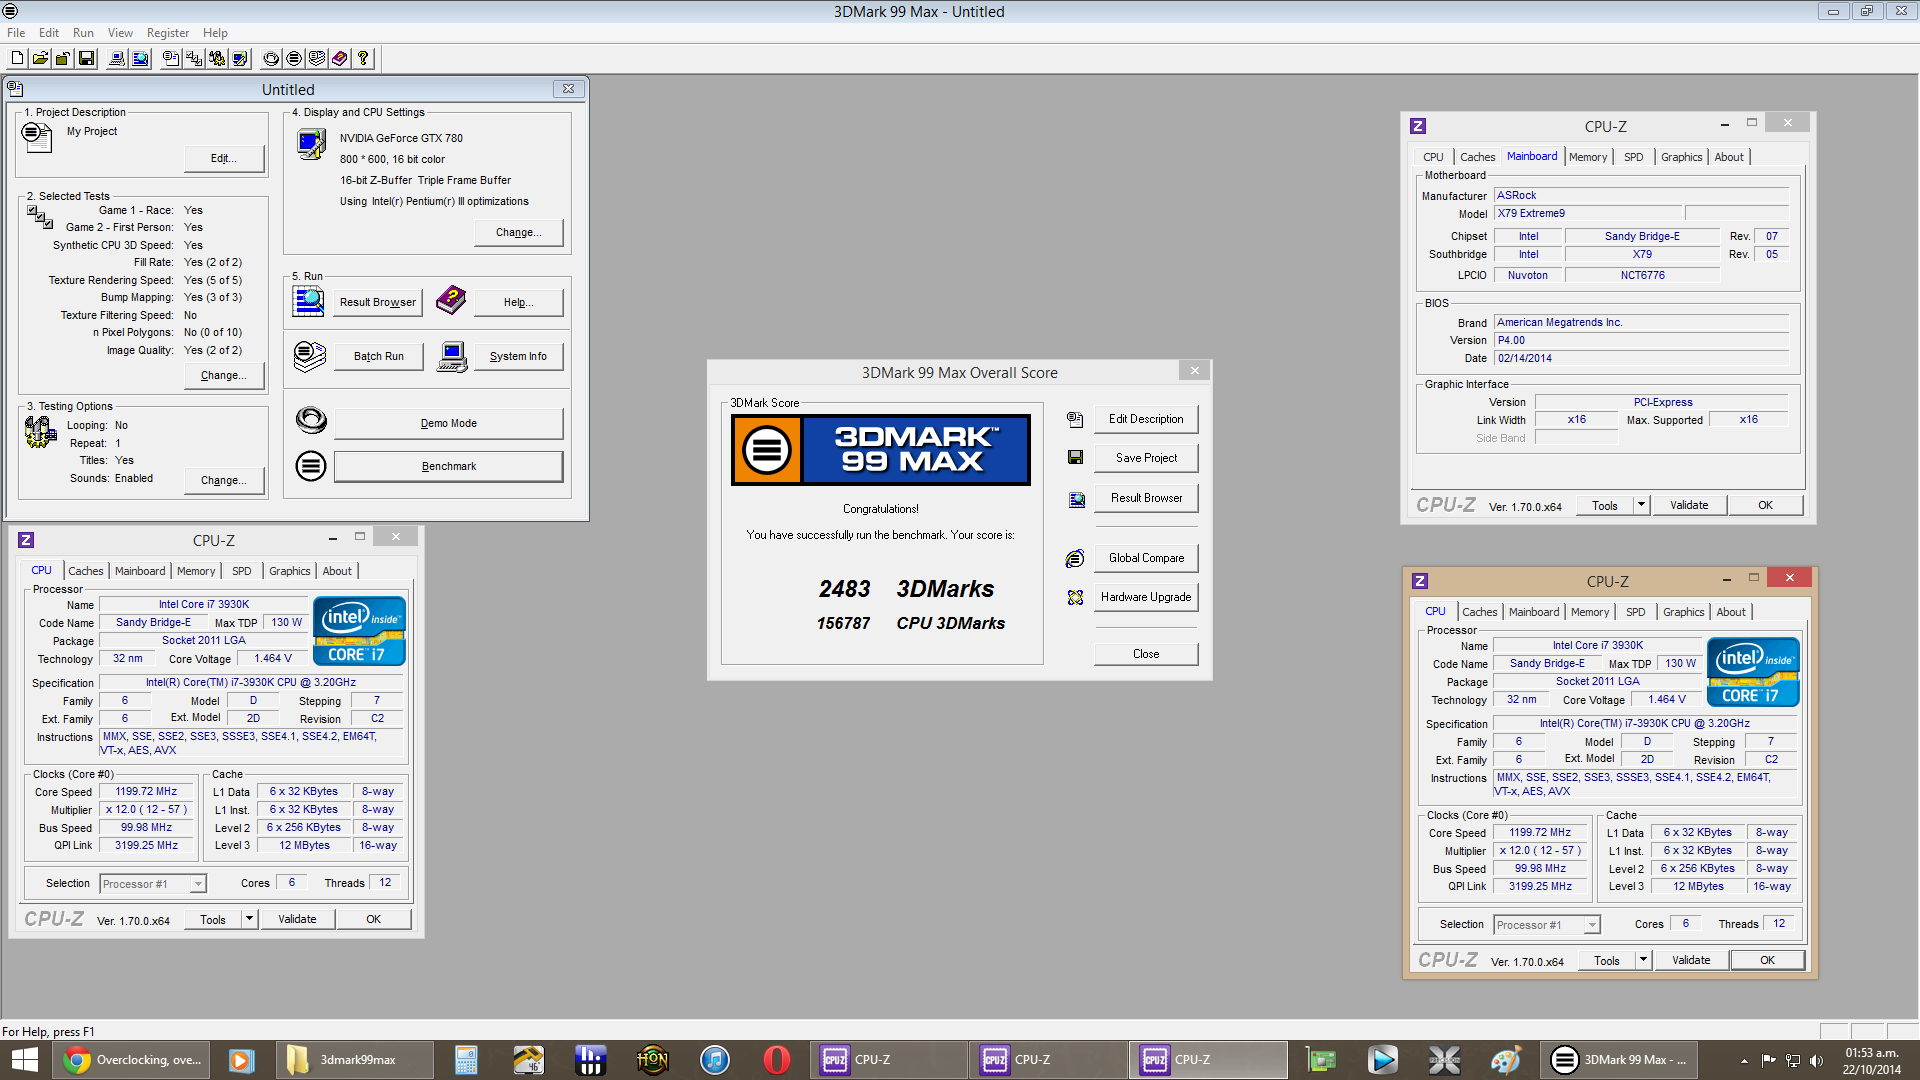Click Hardware Upgrade button
1920x1080 pixels.
point(1146,597)
